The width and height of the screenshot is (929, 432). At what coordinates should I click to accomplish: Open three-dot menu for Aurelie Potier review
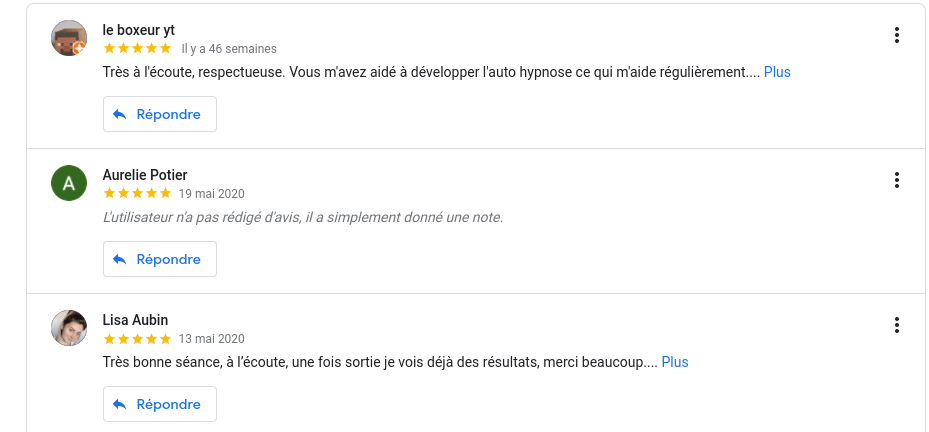(x=897, y=180)
